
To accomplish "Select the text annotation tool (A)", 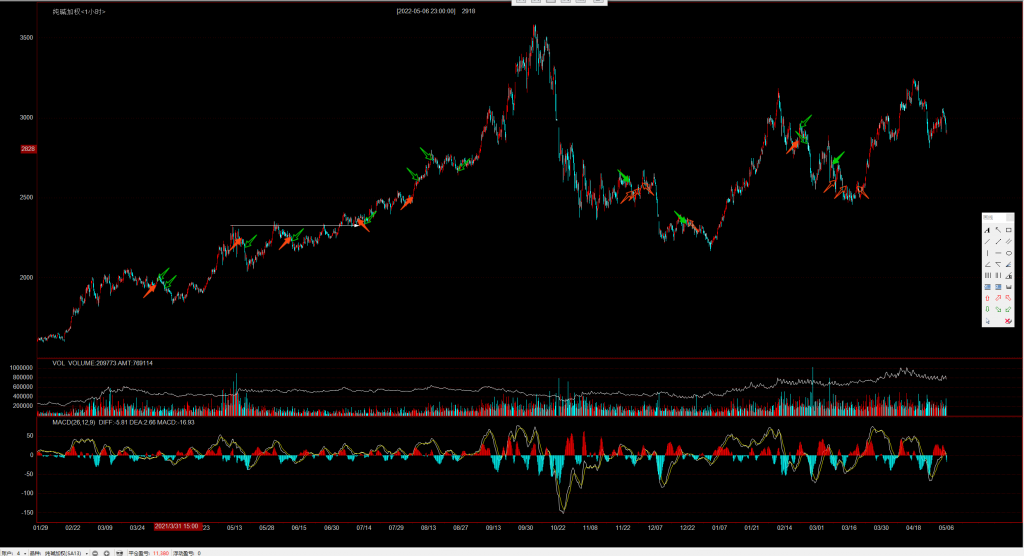I will click(987, 230).
